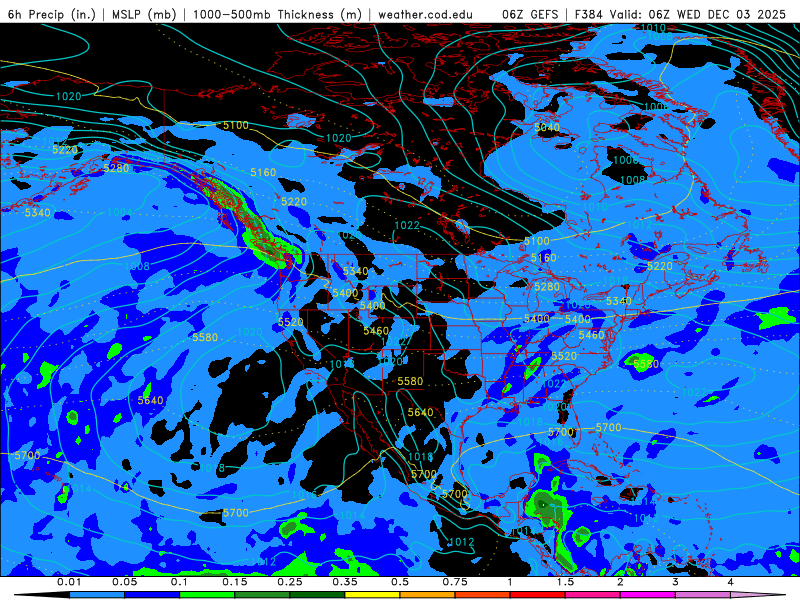Image resolution: width=800 pixels, height=600 pixels.
Task: Click the 1012 pressure label near southern Mexico
Action: [x=461, y=542]
